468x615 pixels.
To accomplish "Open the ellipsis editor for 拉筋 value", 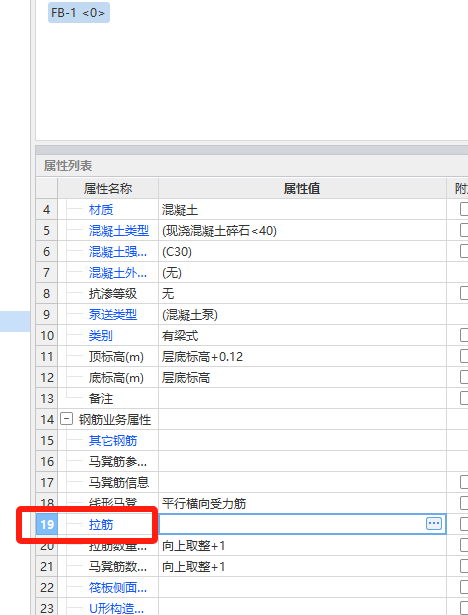I will pos(433,524).
